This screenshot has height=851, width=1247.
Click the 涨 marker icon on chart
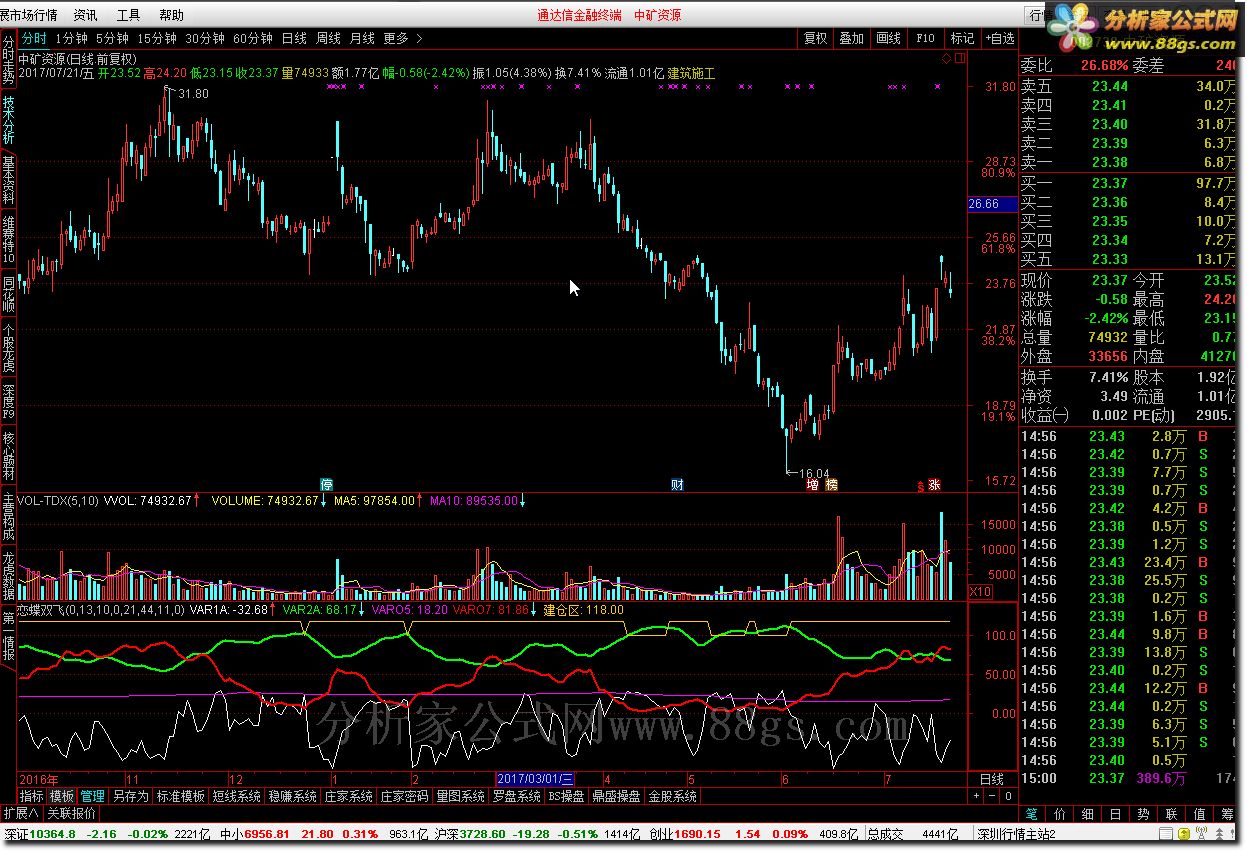point(934,485)
